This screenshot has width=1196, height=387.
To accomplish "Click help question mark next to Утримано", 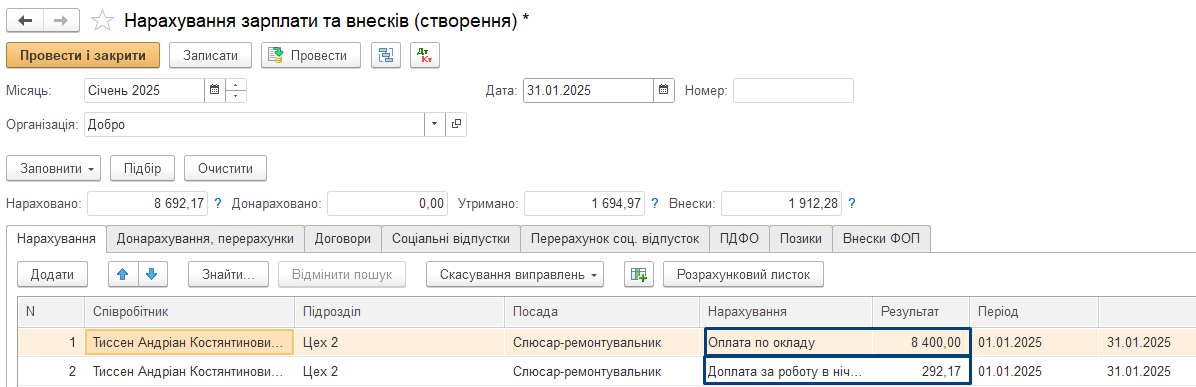I will [x=654, y=204].
